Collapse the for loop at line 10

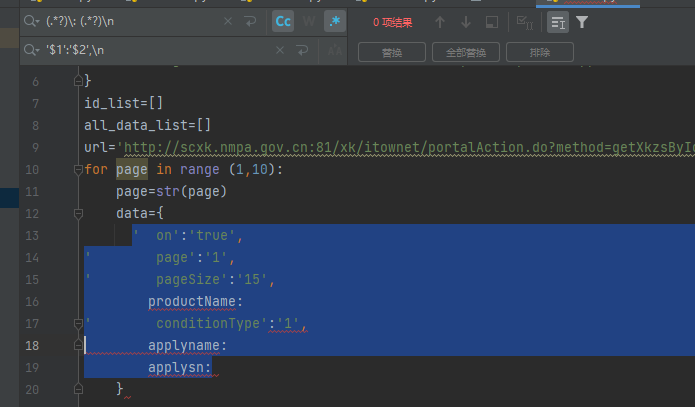tap(78, 169)
